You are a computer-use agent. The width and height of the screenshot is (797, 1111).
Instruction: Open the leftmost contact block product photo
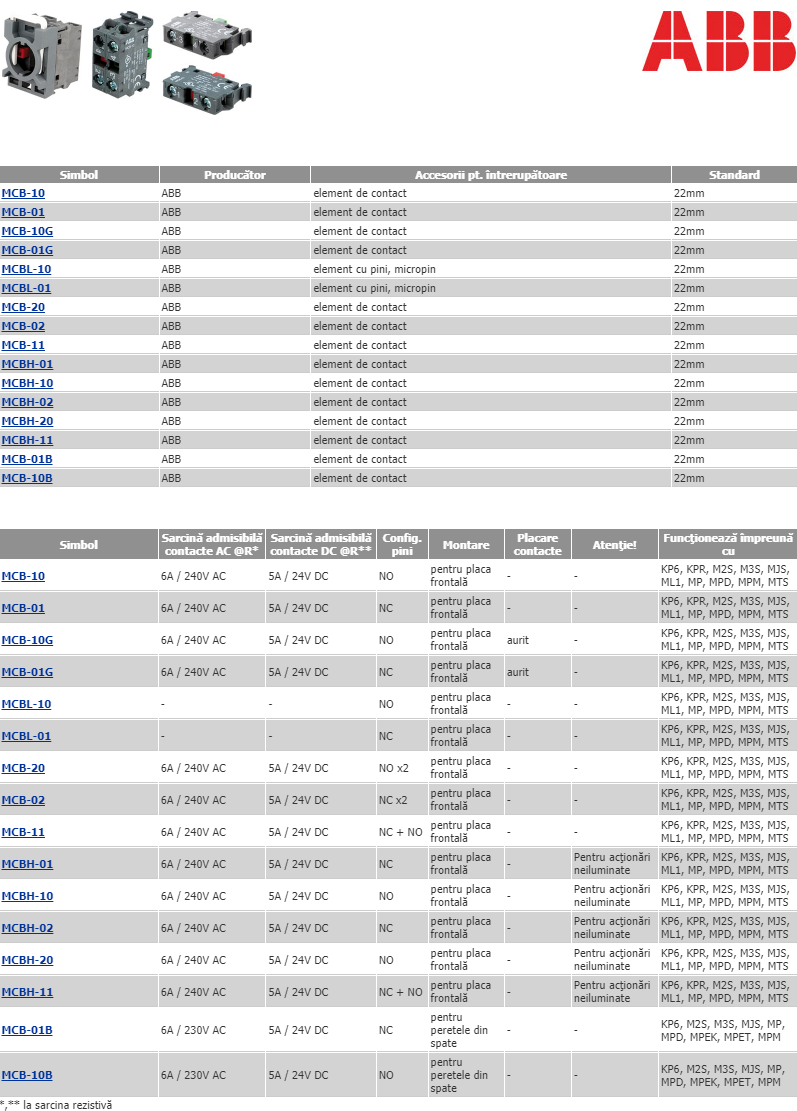click(42, 57)
